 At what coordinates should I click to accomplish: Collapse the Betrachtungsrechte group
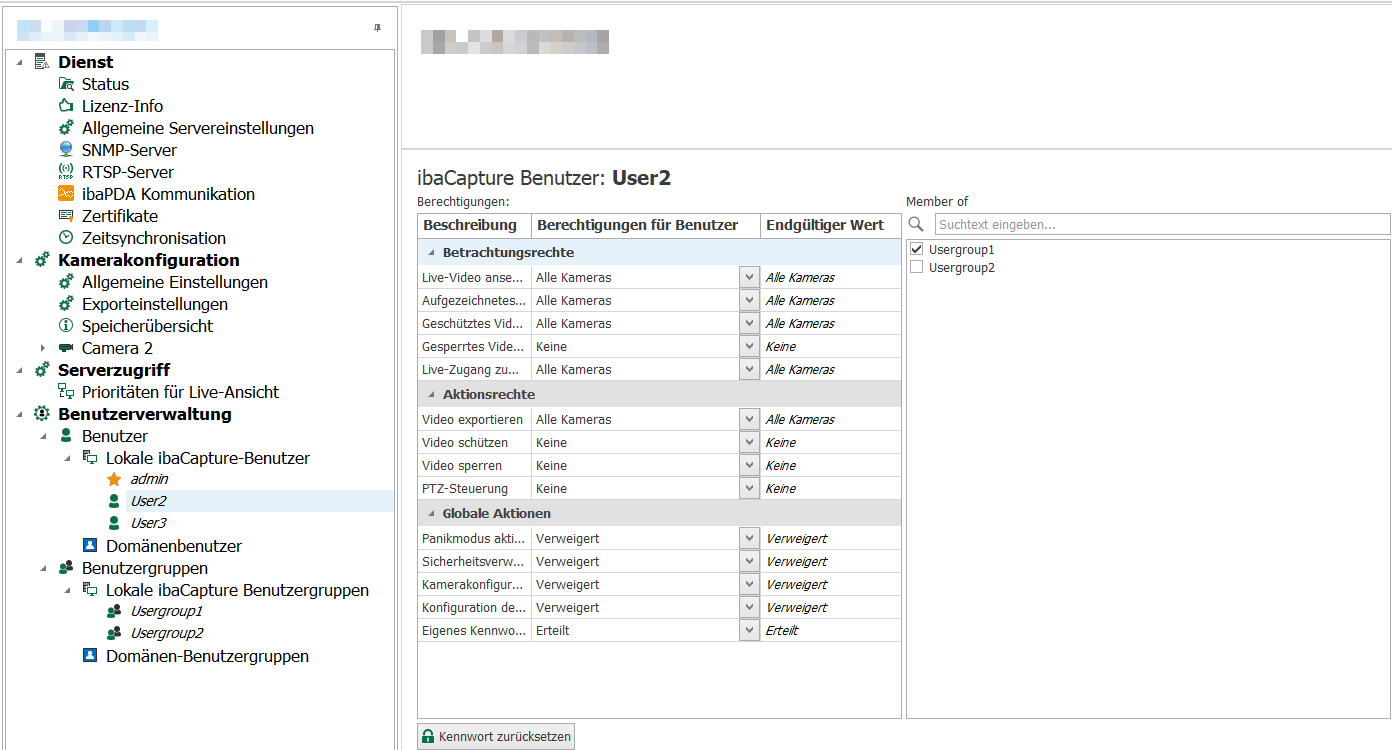pyautogui.click(x=431, y=253)
